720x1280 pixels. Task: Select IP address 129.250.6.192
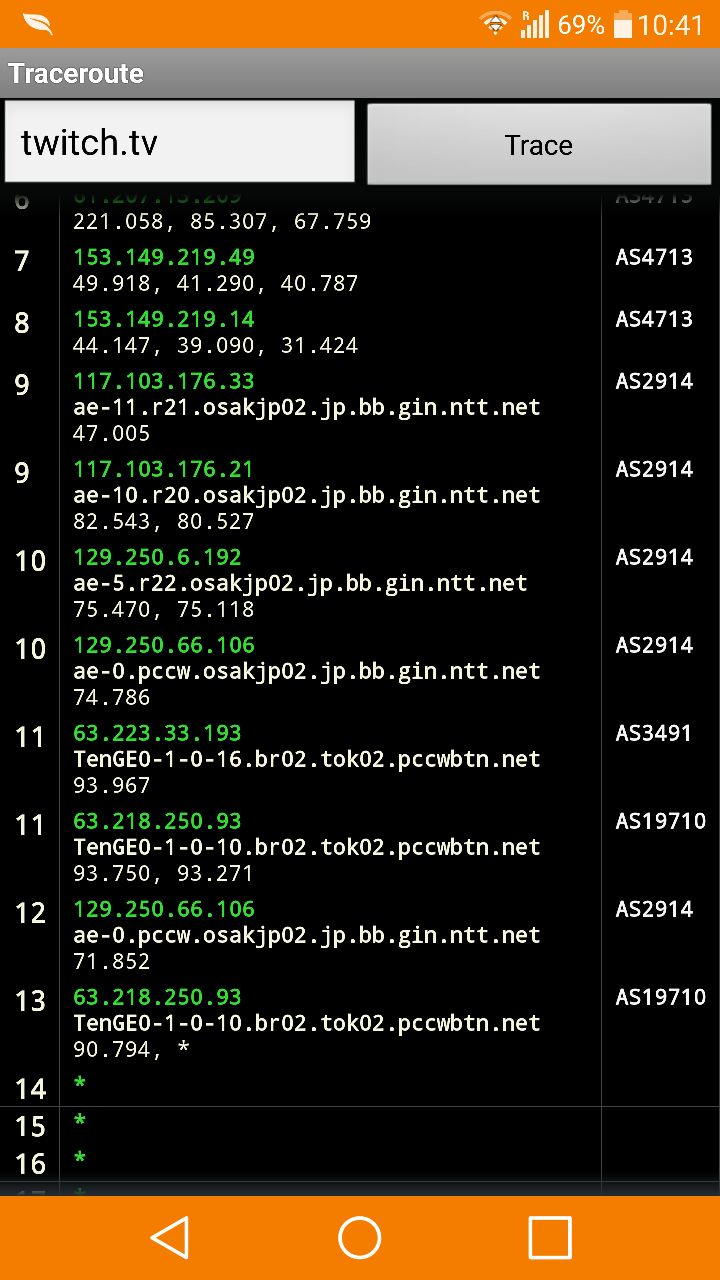tap(157, 557)
